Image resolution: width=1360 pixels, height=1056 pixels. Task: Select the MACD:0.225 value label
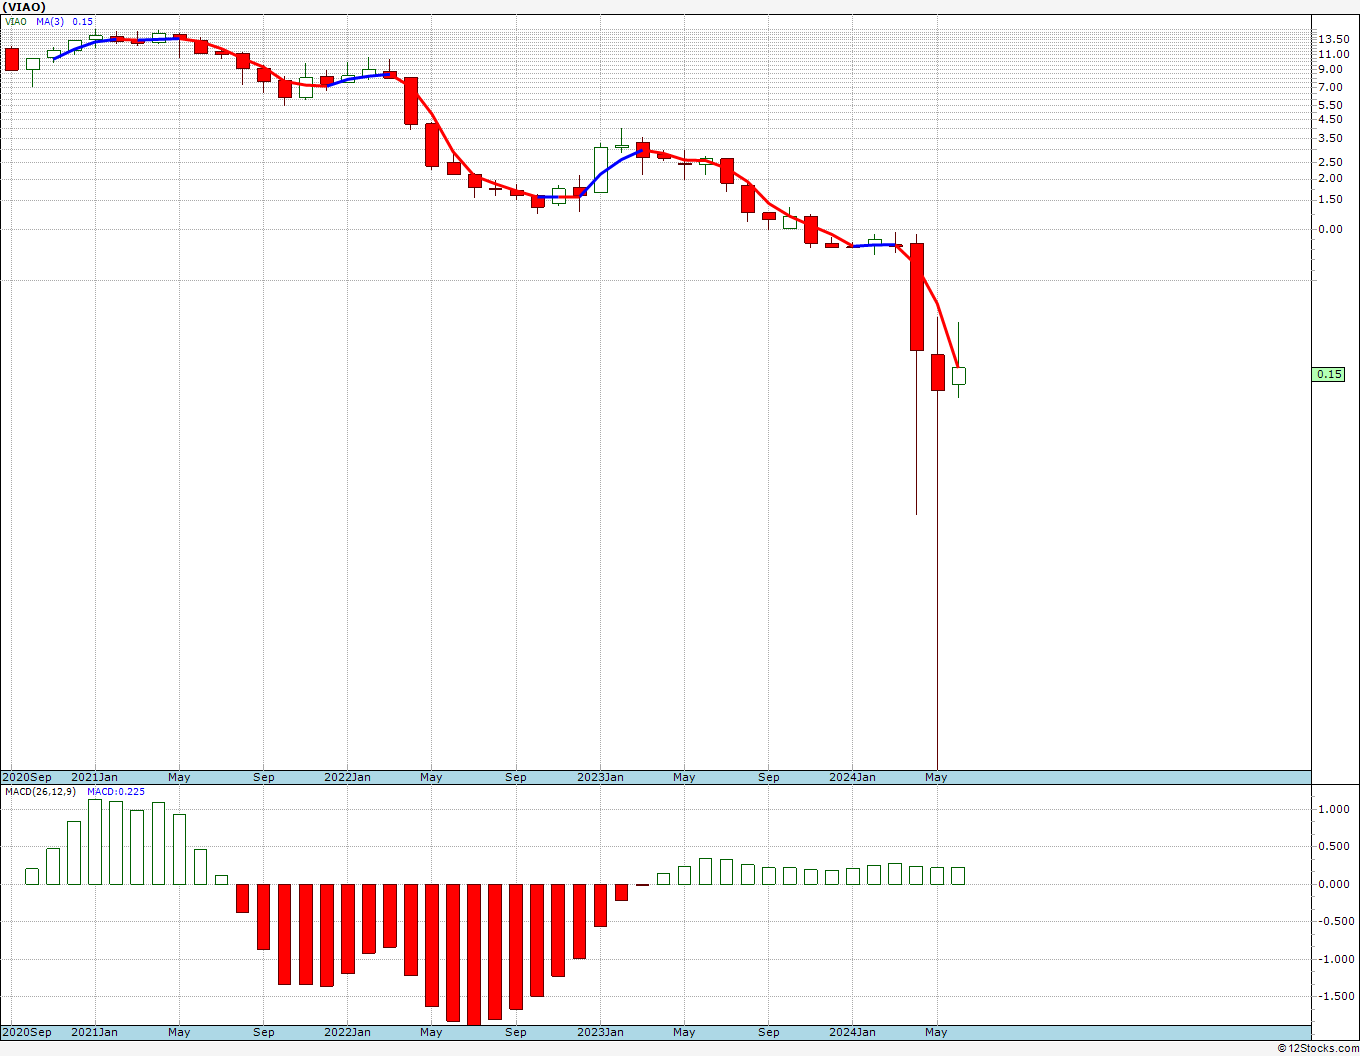(x=115, y=791)
